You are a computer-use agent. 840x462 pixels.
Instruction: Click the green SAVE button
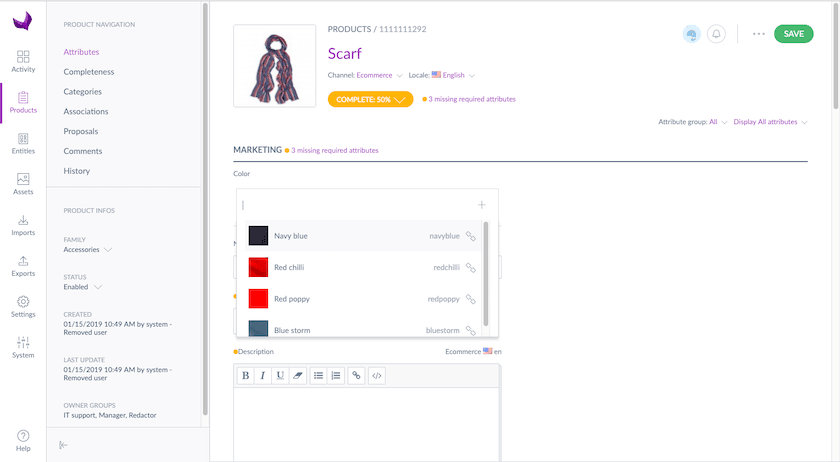click(793, 34)
